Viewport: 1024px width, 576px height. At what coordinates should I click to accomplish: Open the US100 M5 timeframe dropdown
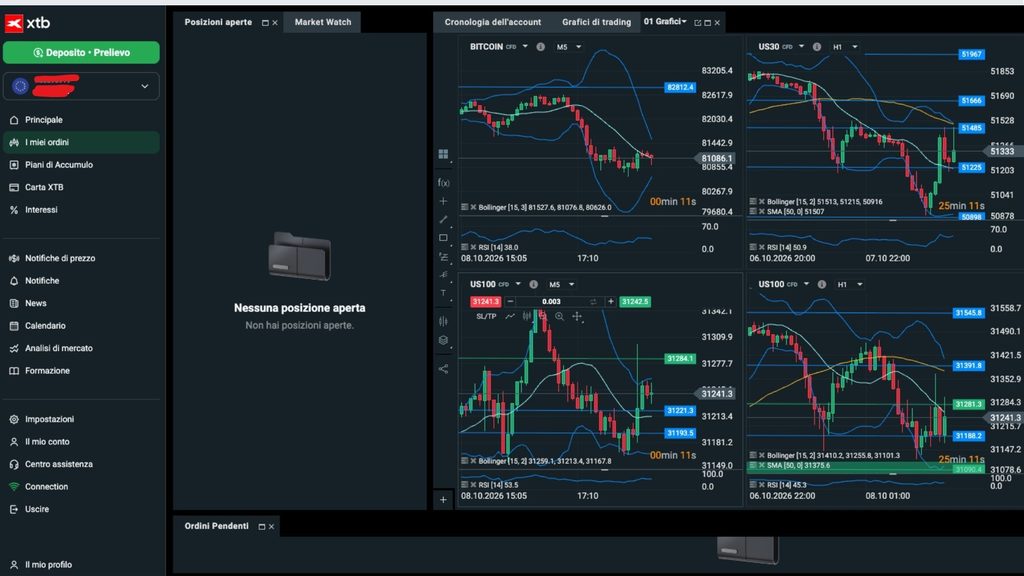[x=562, y=285]
